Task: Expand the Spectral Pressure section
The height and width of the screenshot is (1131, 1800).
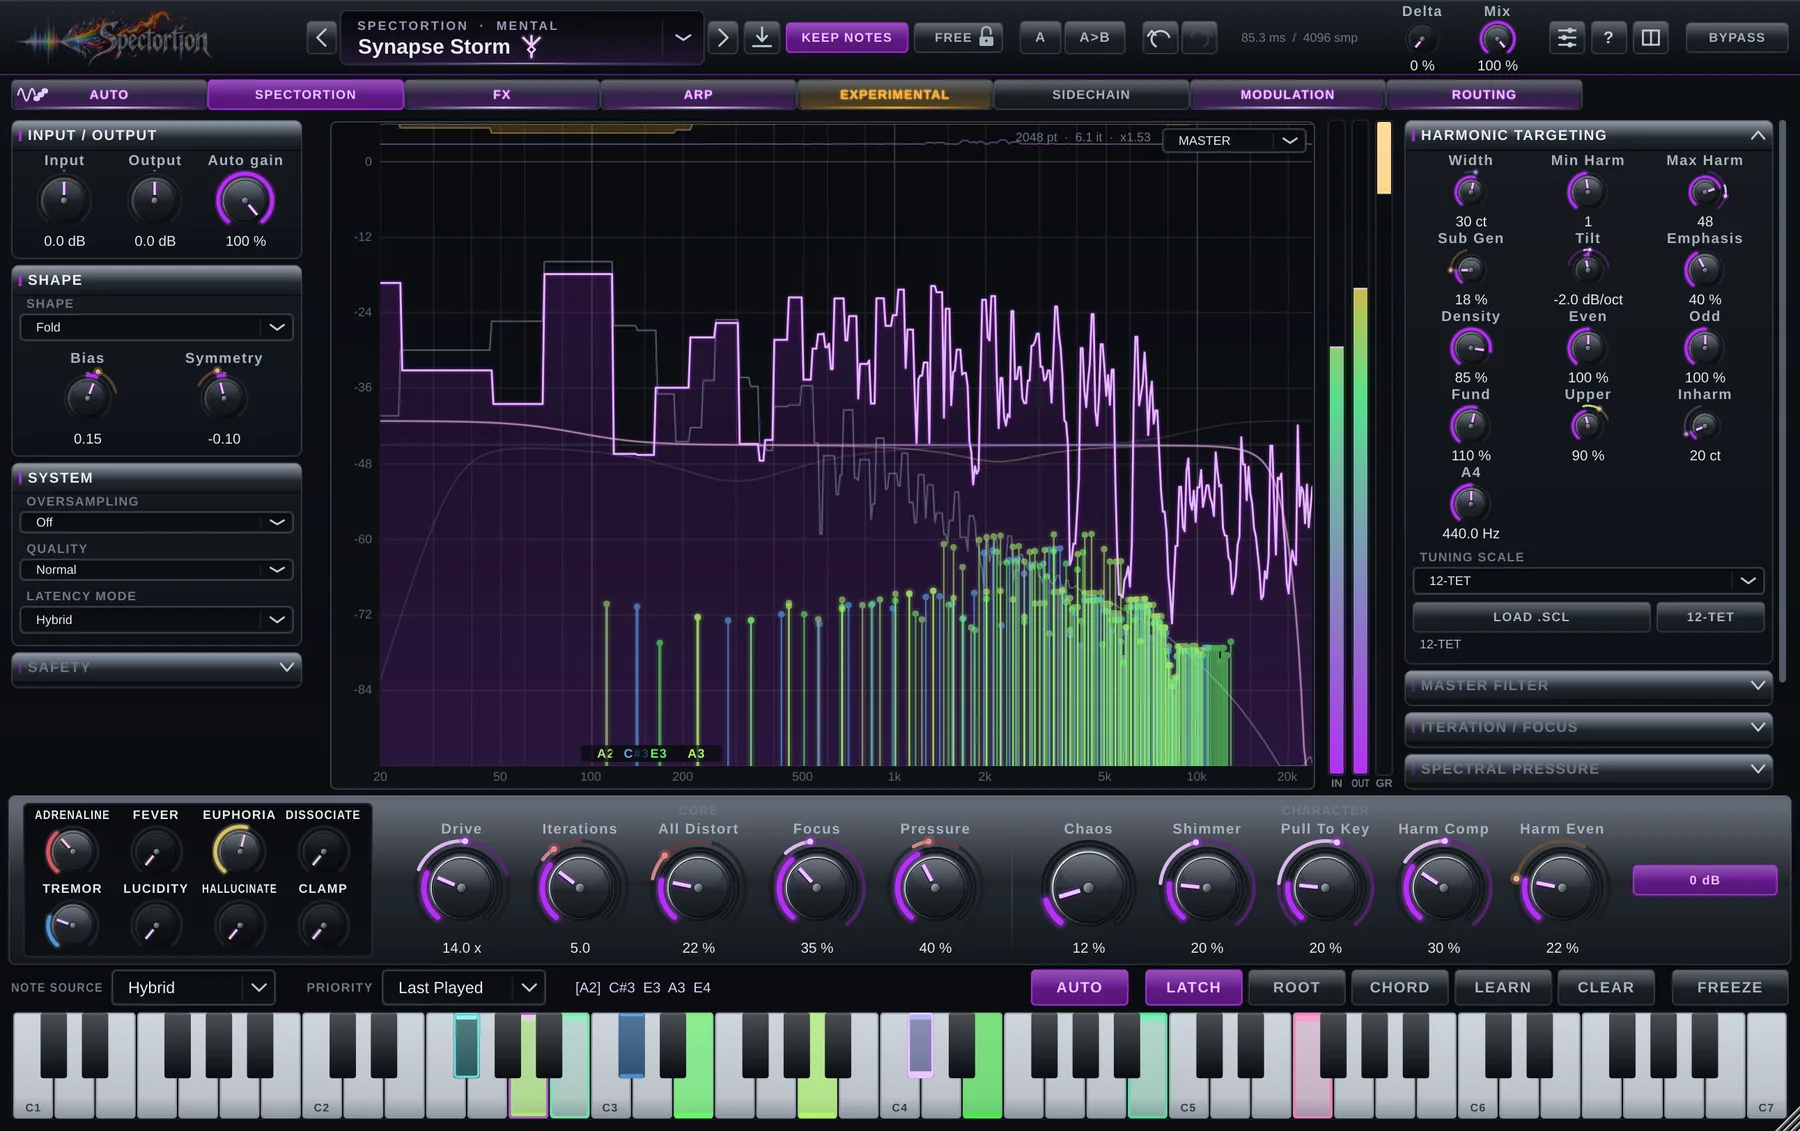Action: 1588,769
